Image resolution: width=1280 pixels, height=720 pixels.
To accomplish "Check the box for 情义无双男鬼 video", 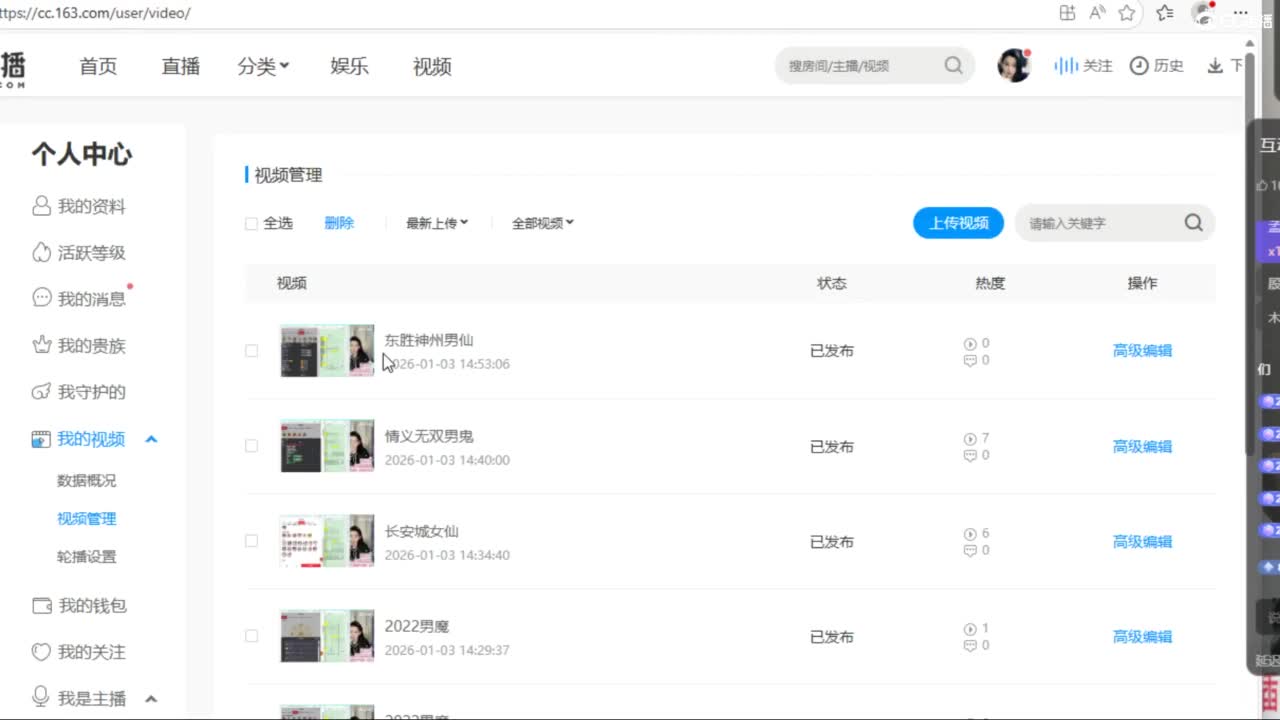I will (251, 446).
